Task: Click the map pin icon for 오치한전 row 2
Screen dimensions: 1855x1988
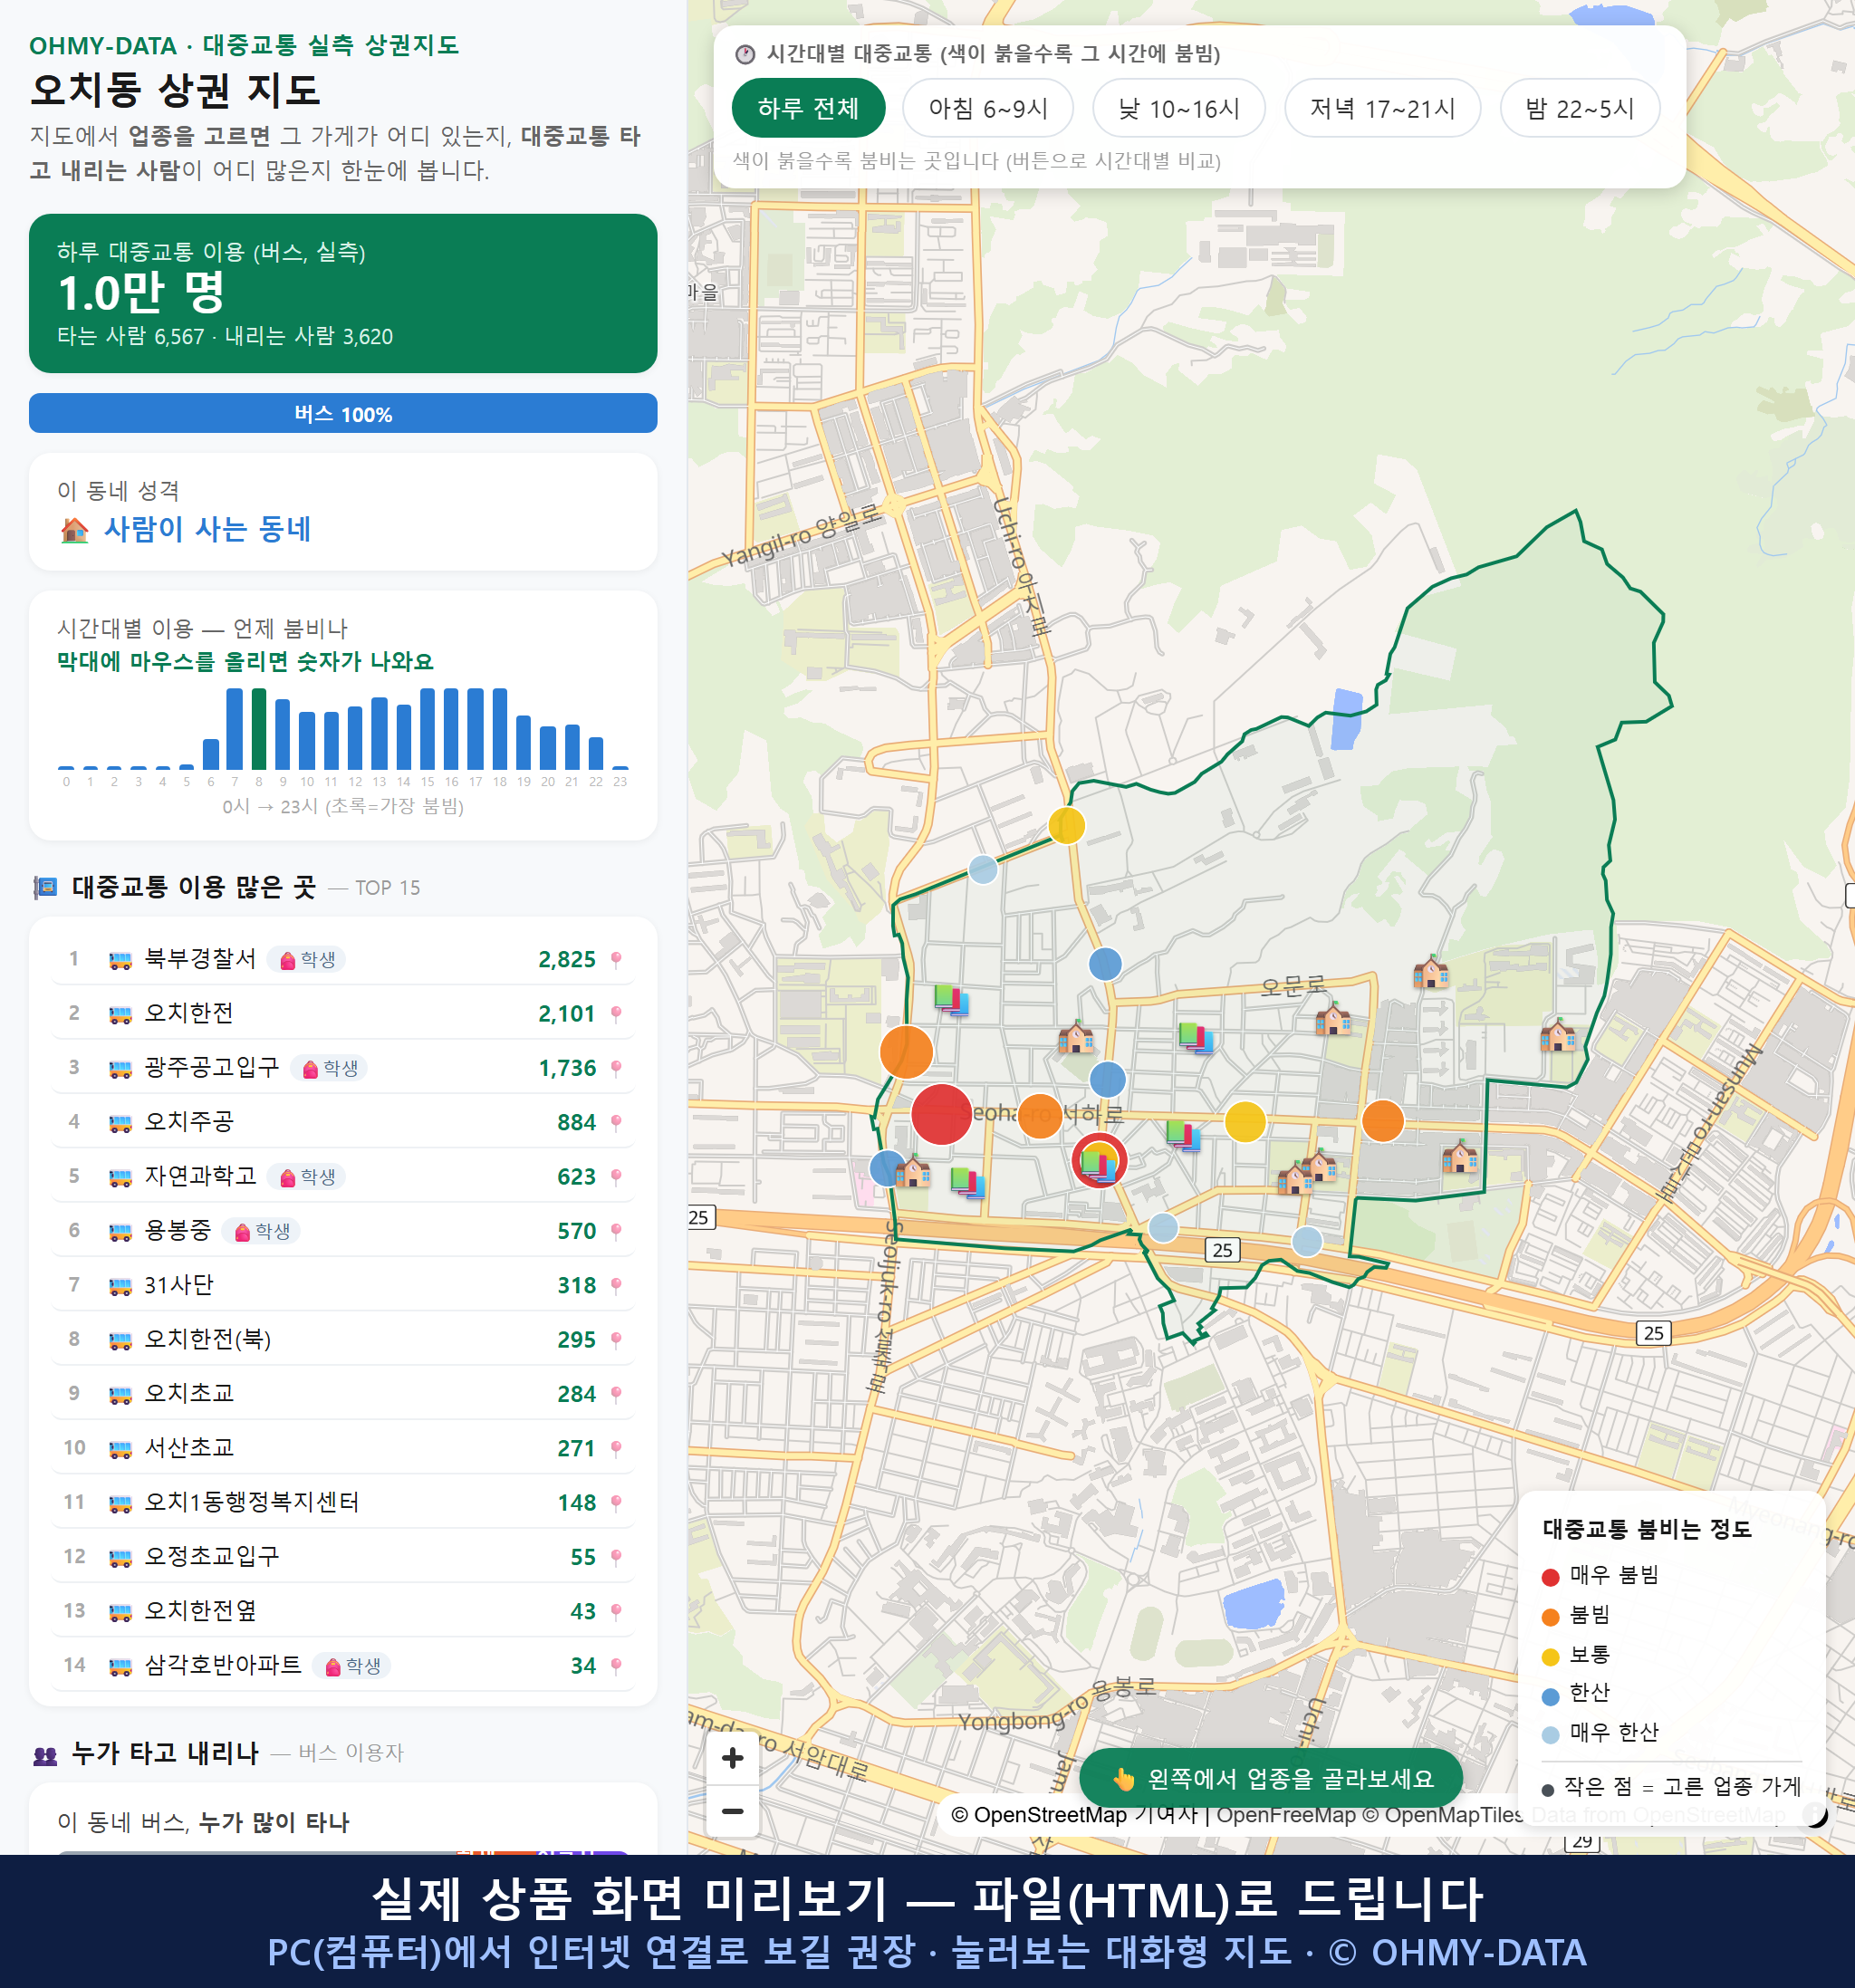Action: pyautogui.click(x=616, y=1014)
